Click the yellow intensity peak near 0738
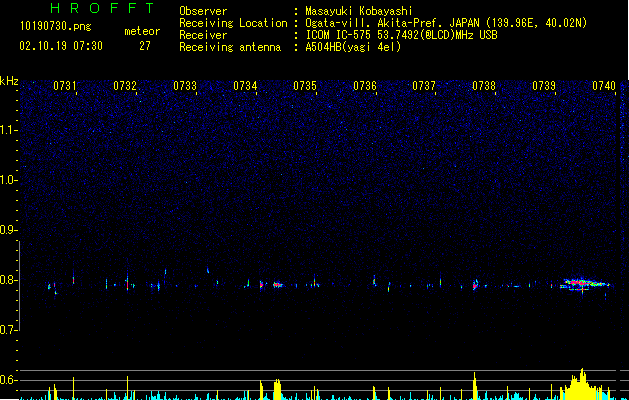Viewport: 629px width, 400px height. tap(475, 386)
